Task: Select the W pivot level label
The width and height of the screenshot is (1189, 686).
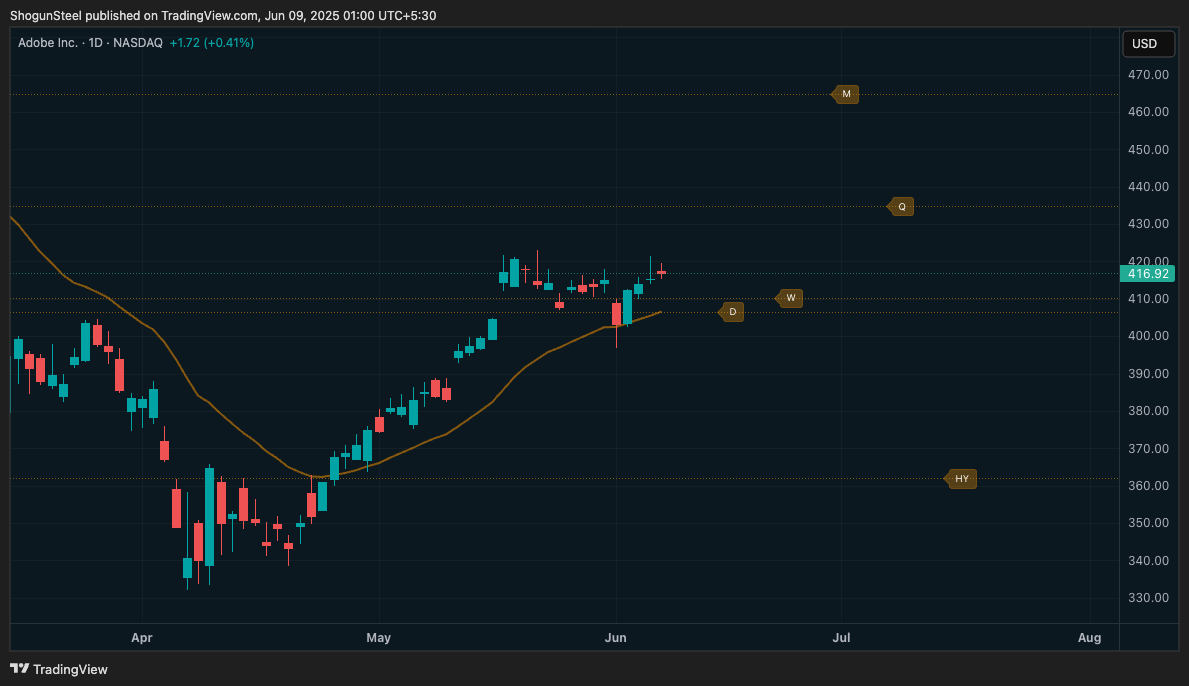Action: tap(789, 298)
